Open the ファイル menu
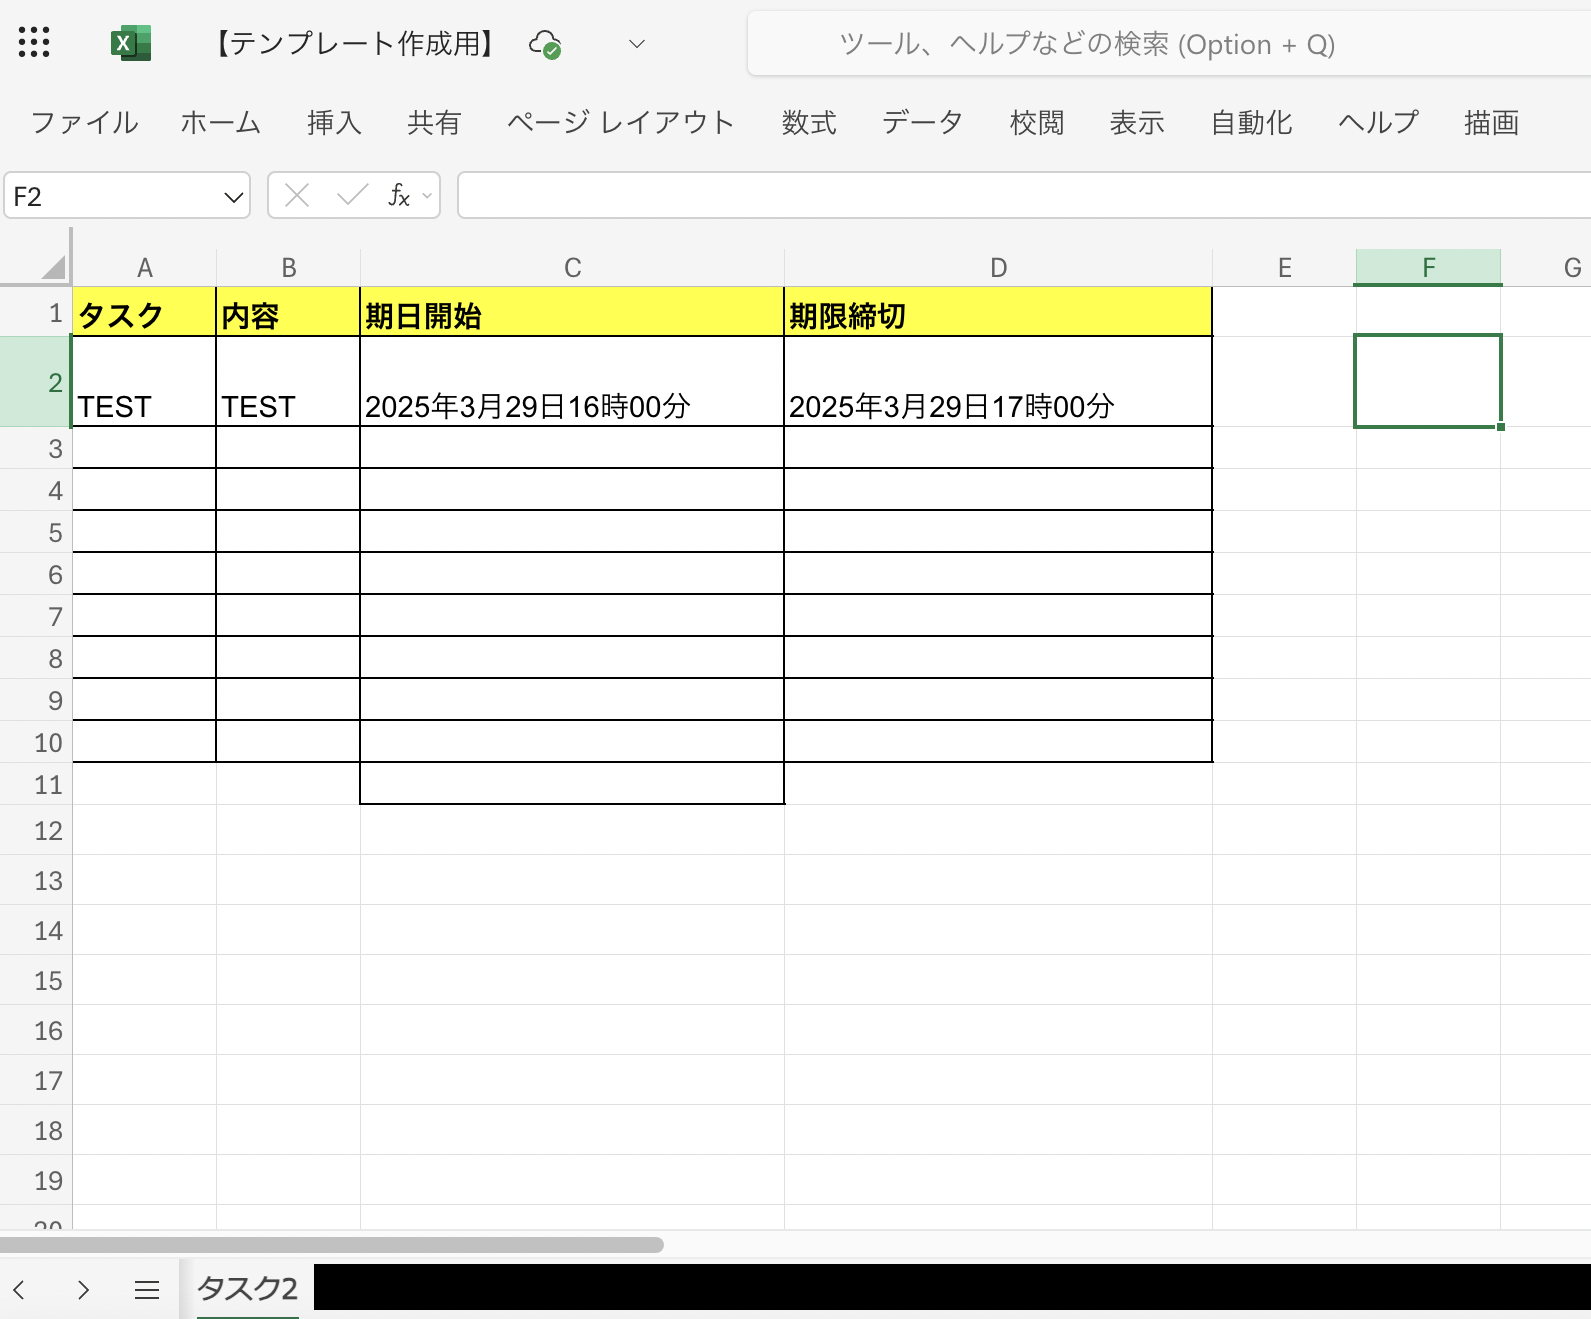The image size is (1591, 1319). pos(85,123)
